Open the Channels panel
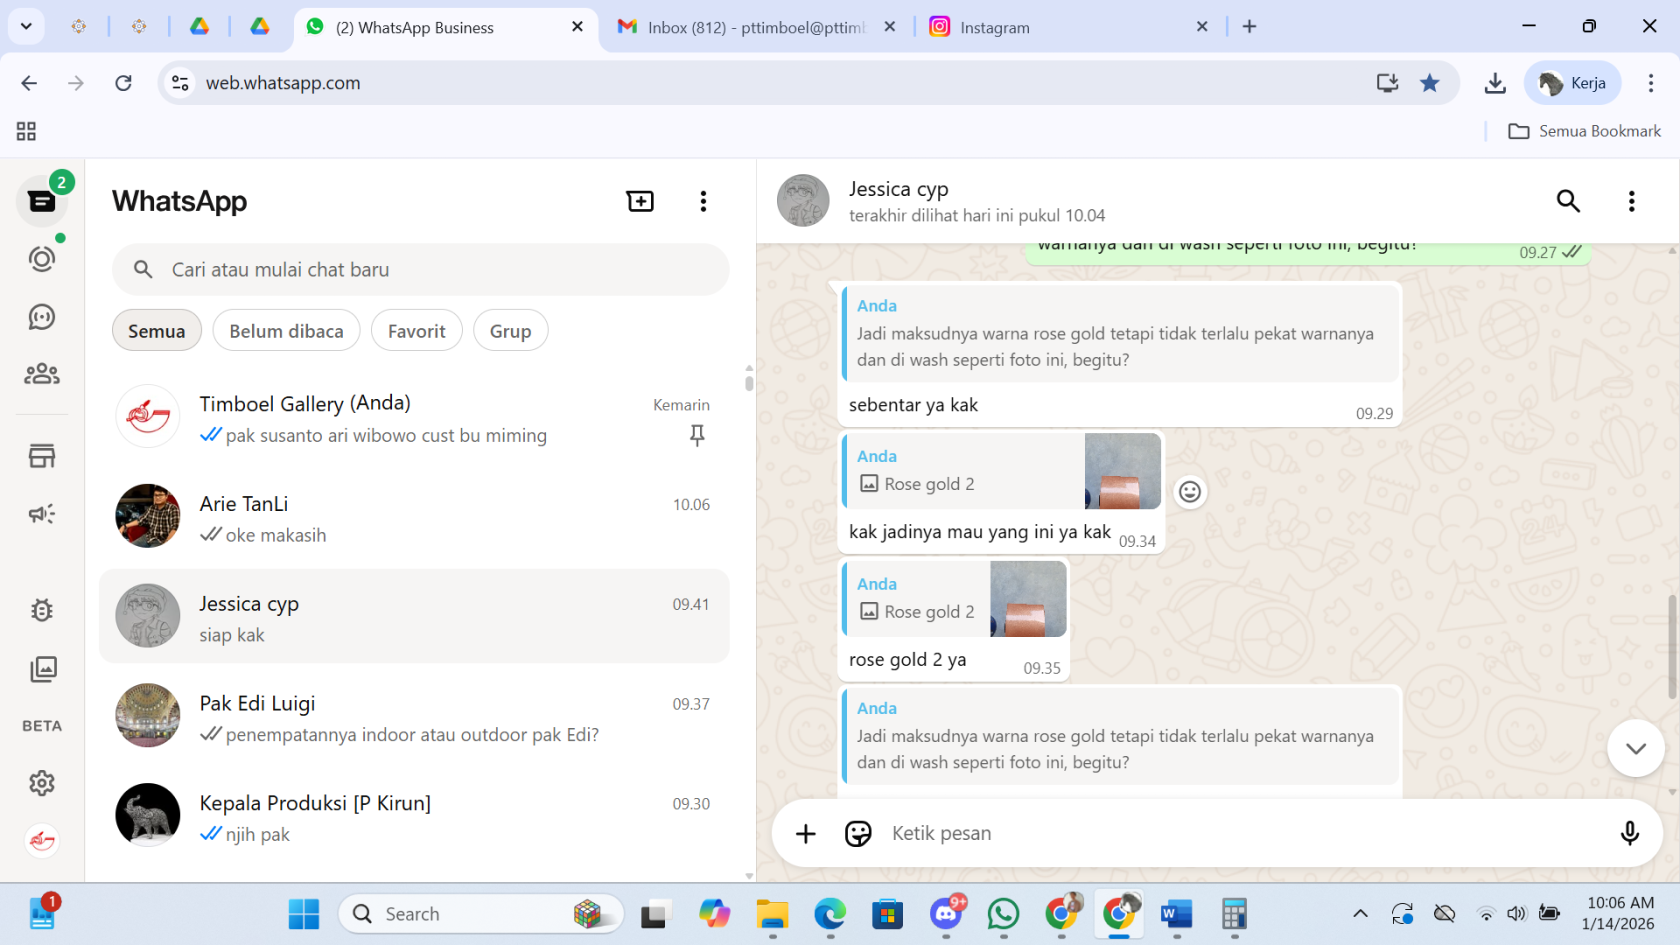Image resolution: width=1680 pixels, height=945 pixels. pyautogui.click(x=42, y=317)
